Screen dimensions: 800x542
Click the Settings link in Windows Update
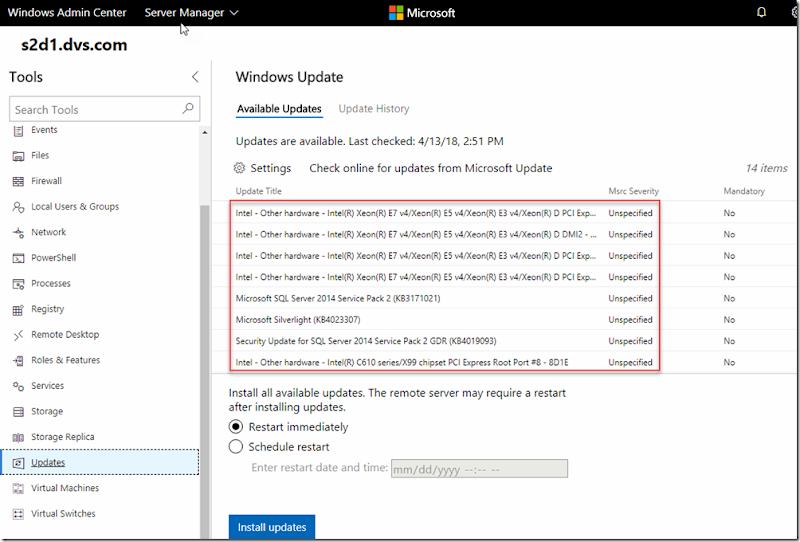pyautogui.click(x=270, y=168)
